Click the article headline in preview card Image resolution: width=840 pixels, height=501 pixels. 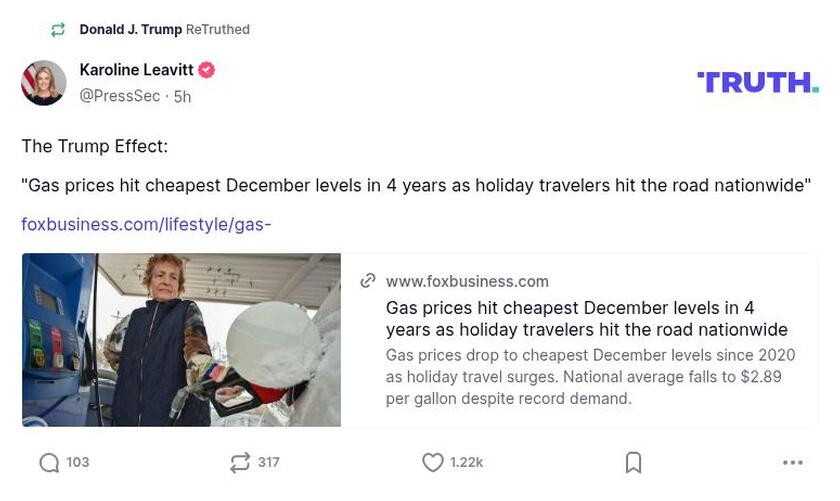(586, 319)
